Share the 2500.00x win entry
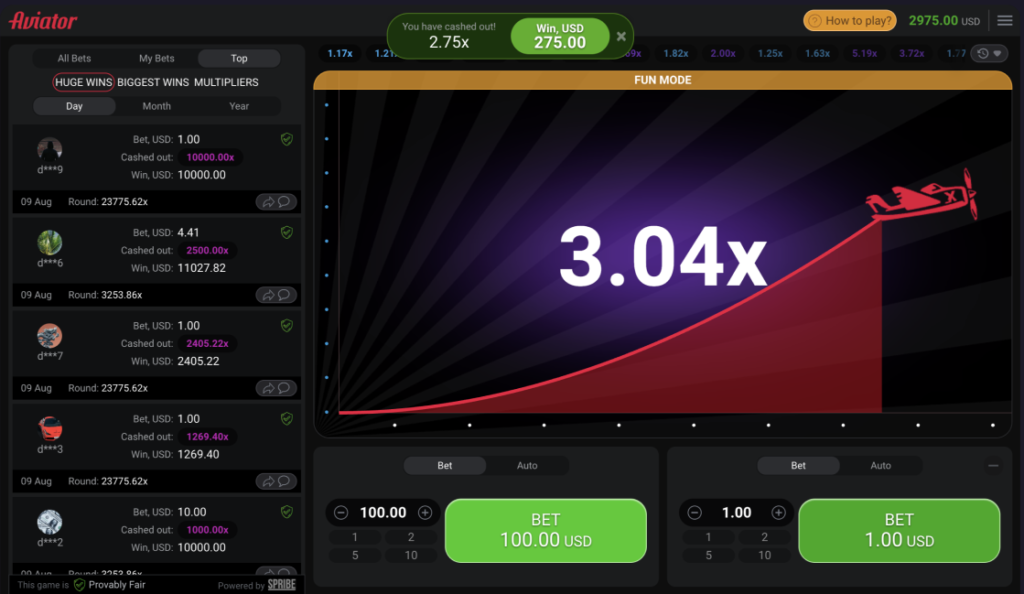The image size is (1024, 594). tap(268, 295)
